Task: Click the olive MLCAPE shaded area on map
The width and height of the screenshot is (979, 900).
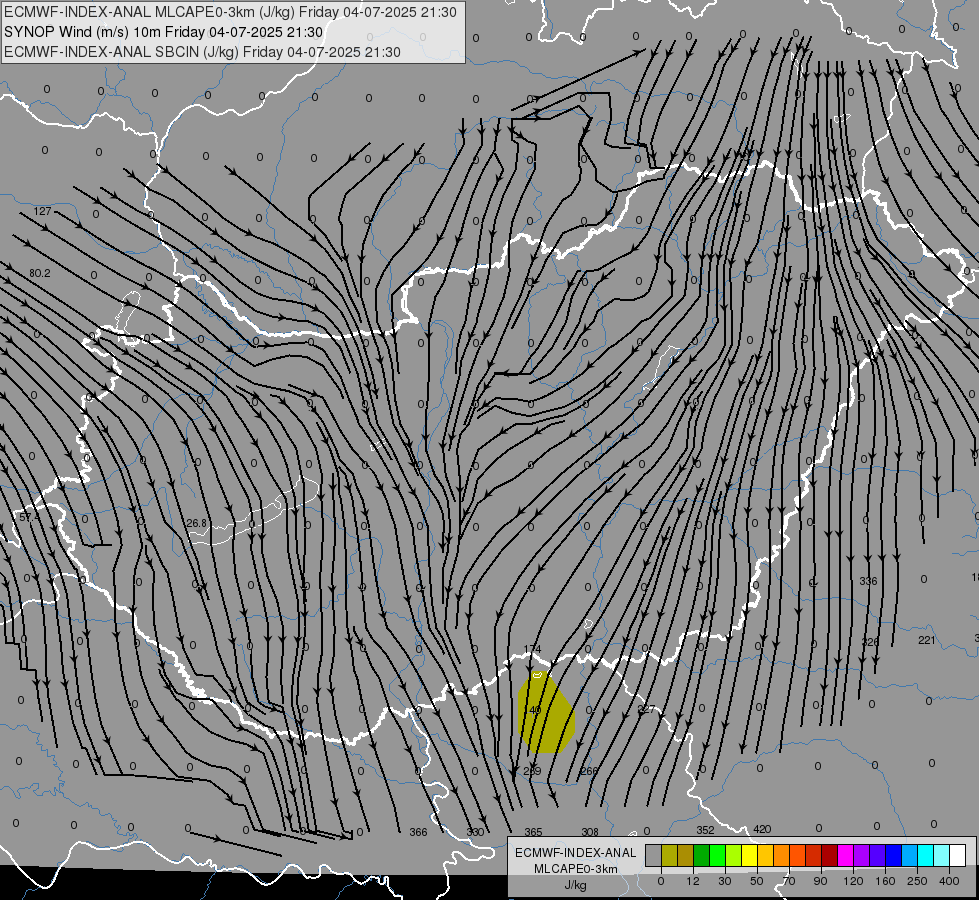Action: (x=545, y=715)
